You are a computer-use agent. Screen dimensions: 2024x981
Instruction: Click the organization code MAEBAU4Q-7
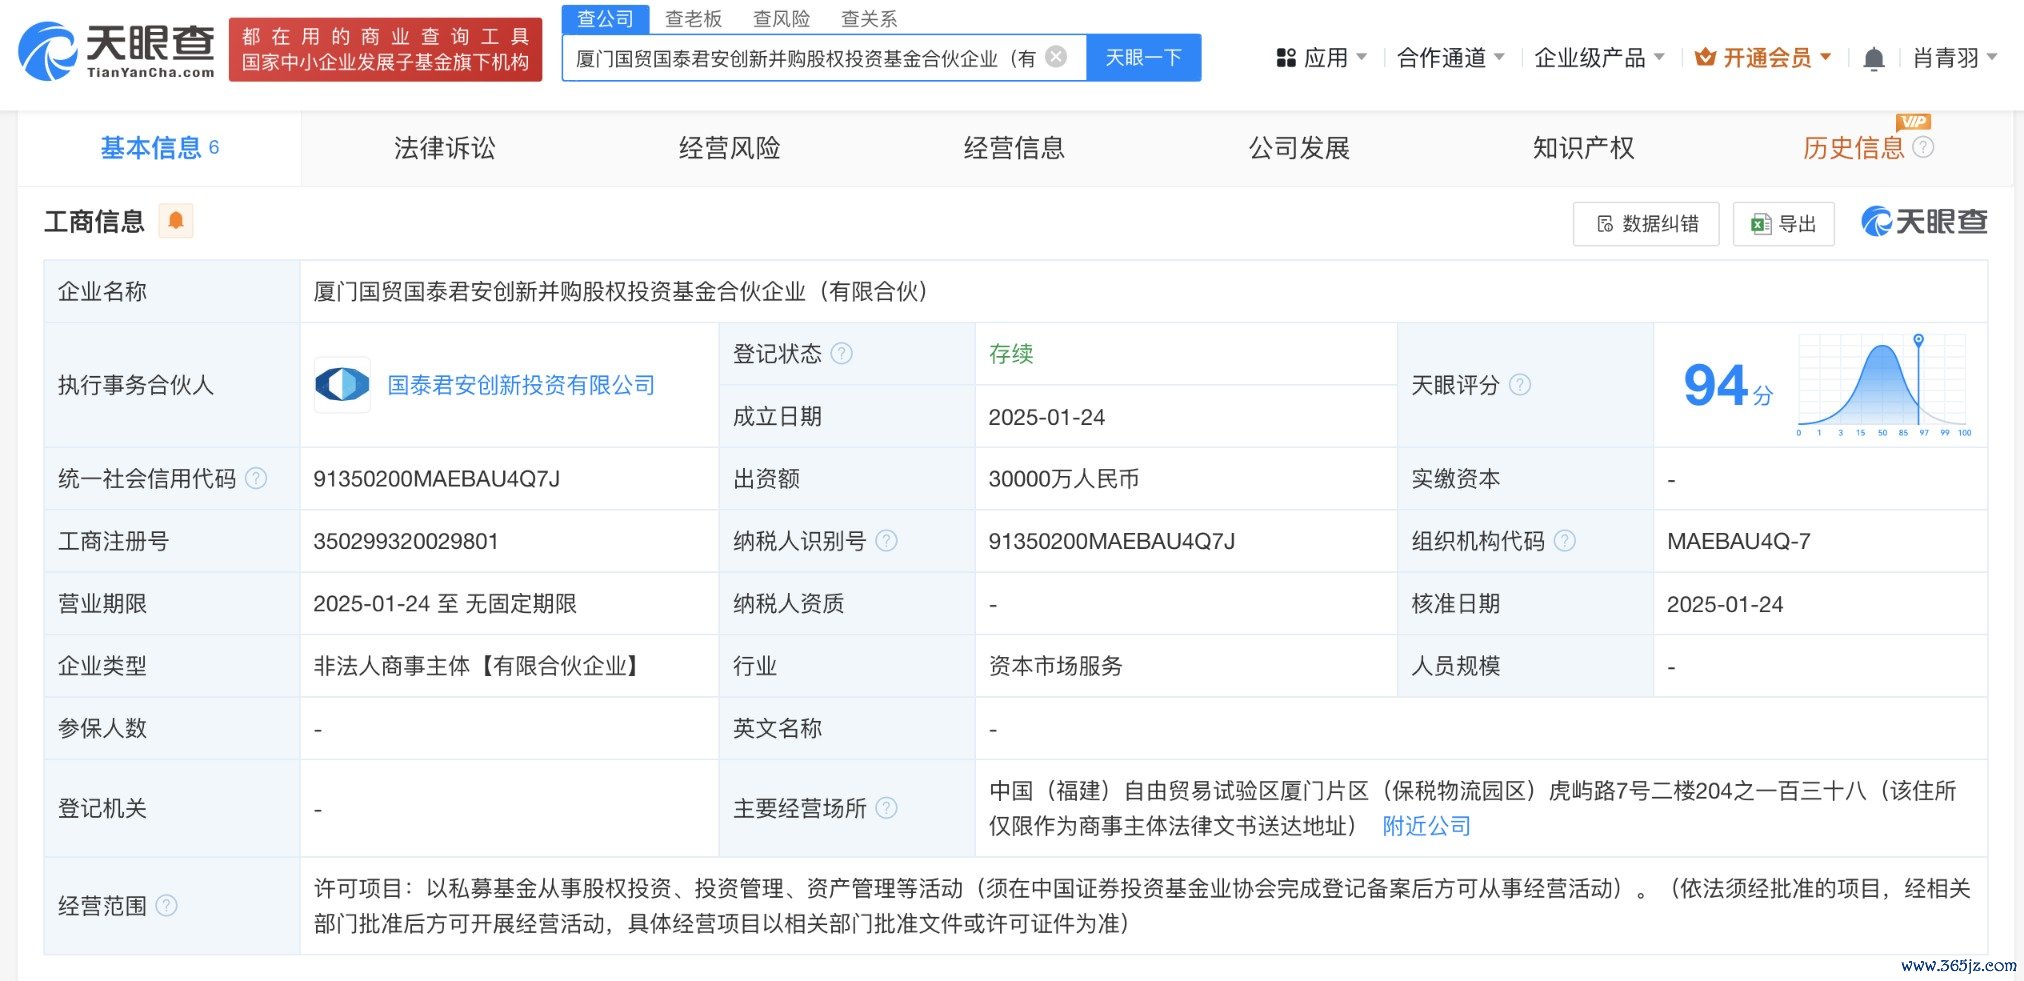(x=1738, y=541)
